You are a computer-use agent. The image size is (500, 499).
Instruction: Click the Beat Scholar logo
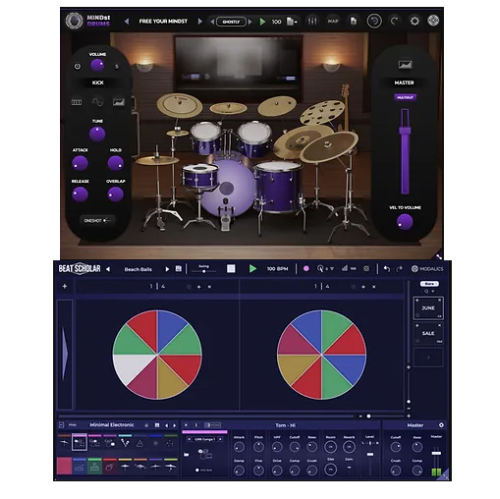click(x=79, y=268)
